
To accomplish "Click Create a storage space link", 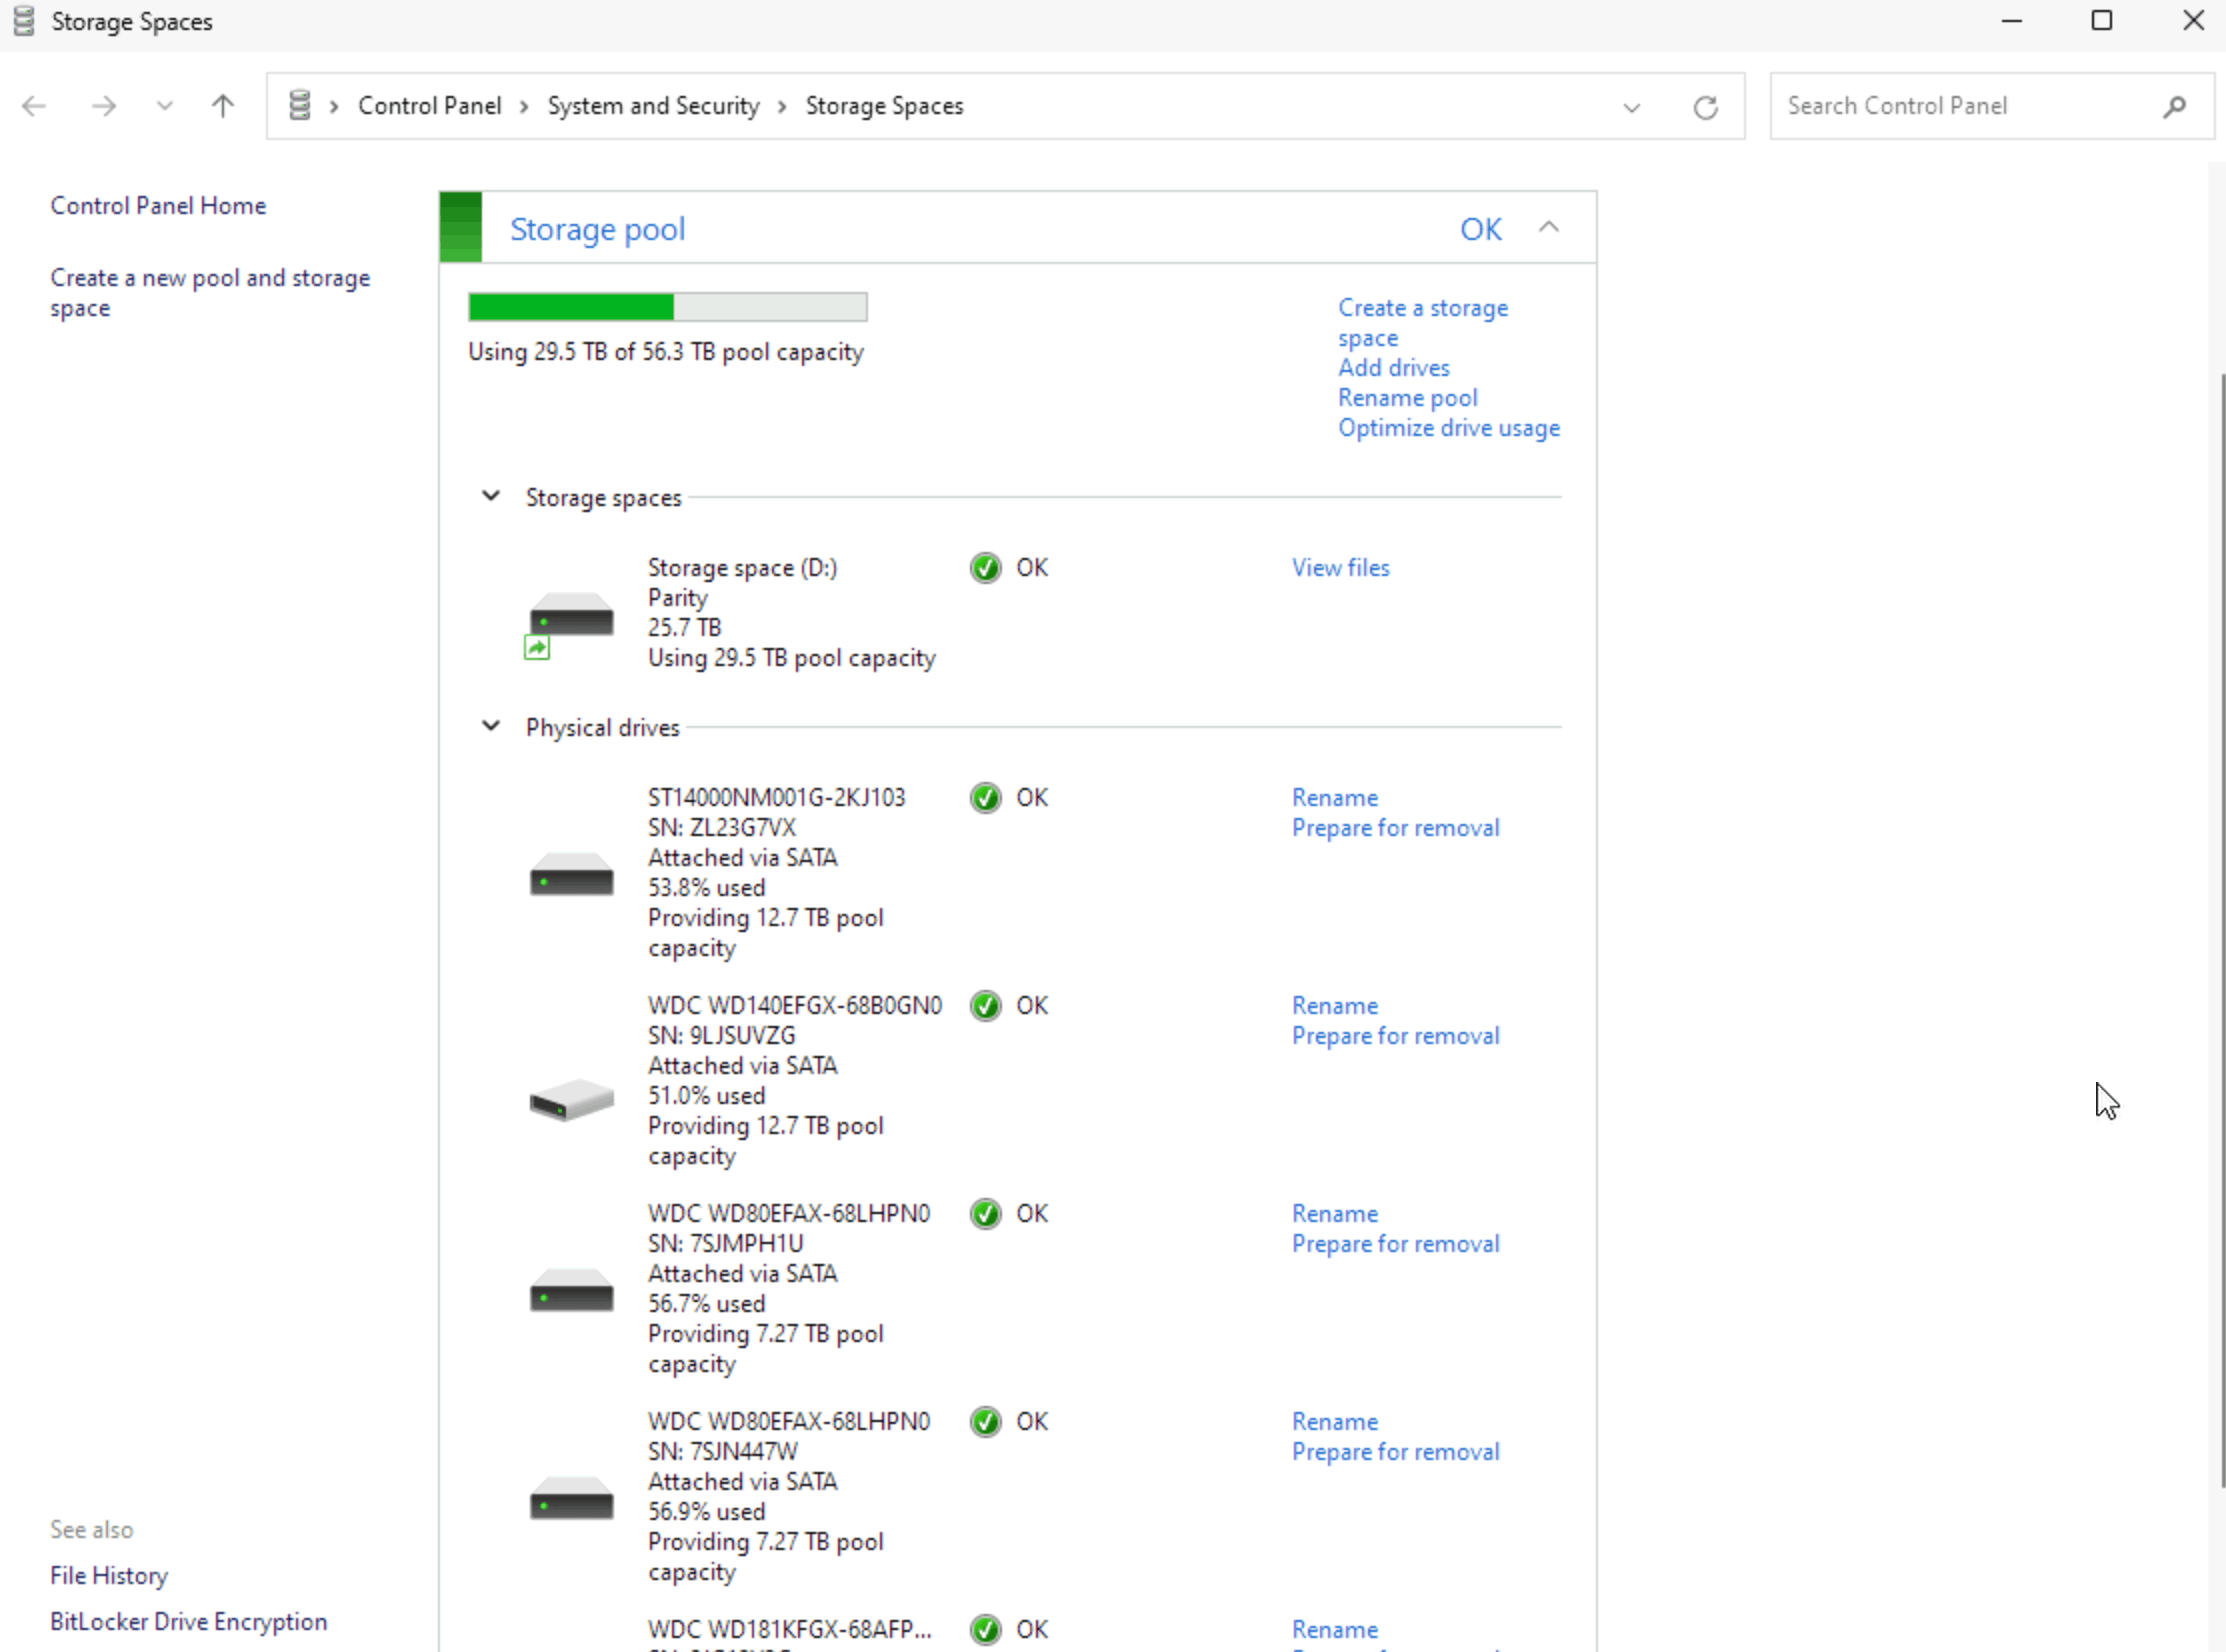I will pos(1422,322).
